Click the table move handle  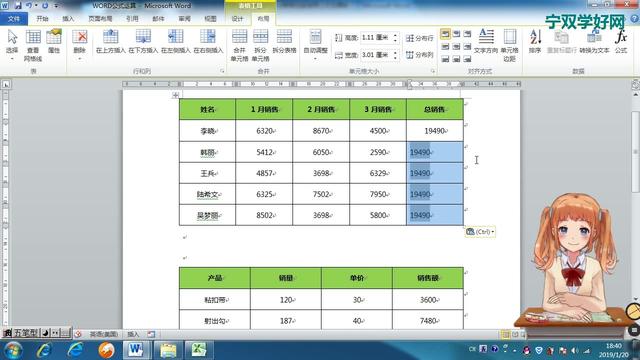(176, 95)
